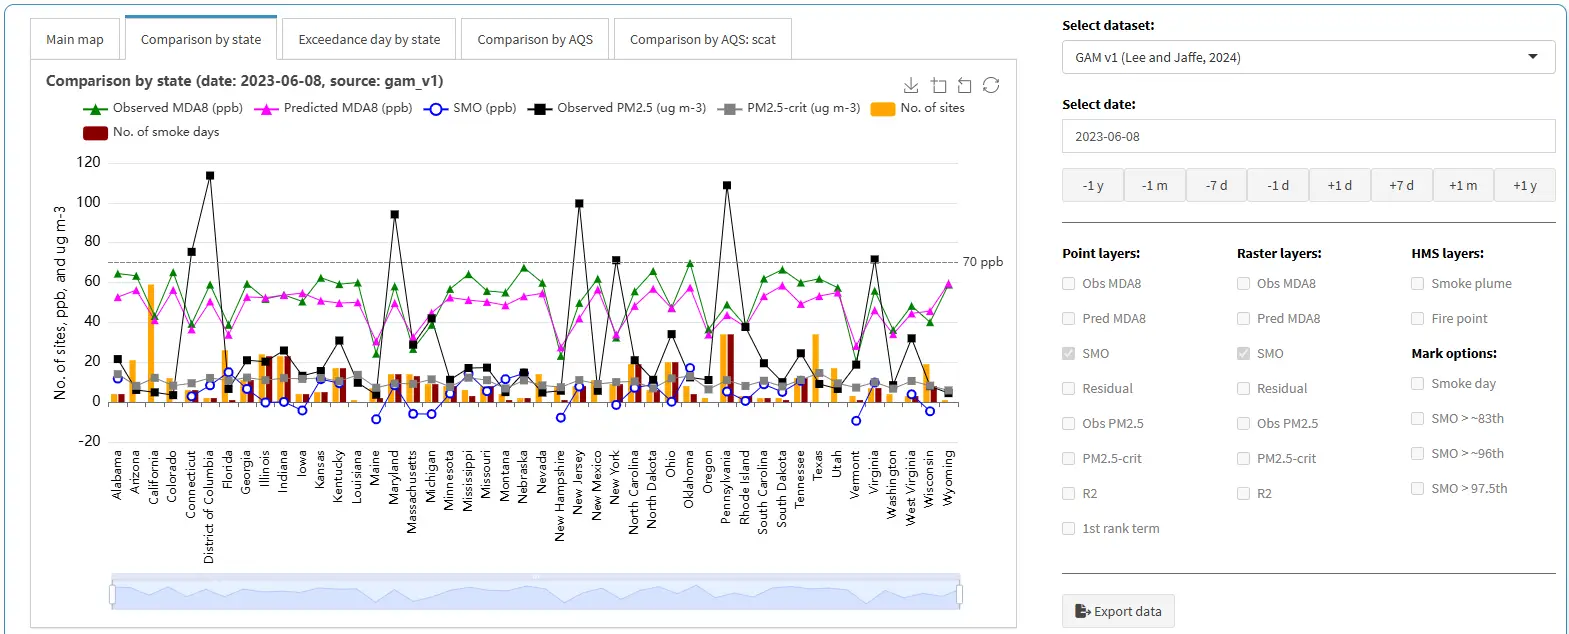1569x634 pixels.
Task: Check the Fire point layer checkbox
Action: pos(1417,319)
